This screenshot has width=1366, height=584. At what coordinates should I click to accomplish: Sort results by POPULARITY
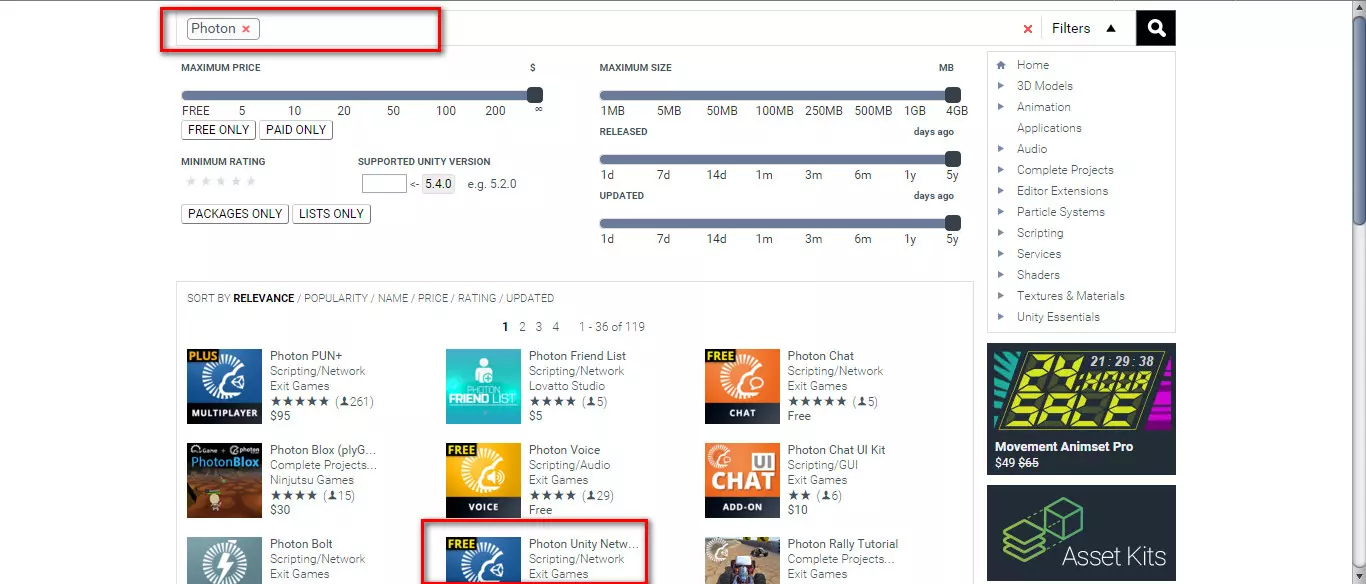pyautogui.click(x=336, y=298)
